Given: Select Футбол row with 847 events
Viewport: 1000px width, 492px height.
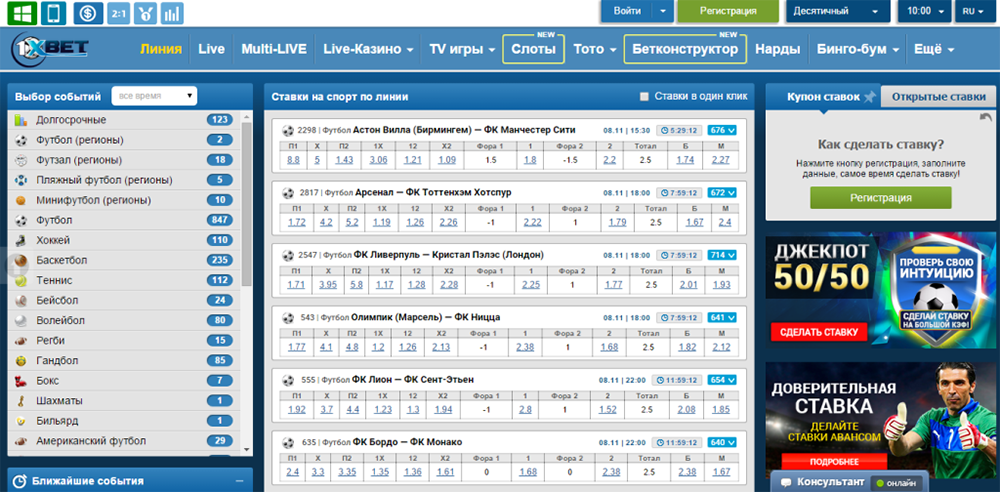Looking at the screenshot, I should 124,220.
